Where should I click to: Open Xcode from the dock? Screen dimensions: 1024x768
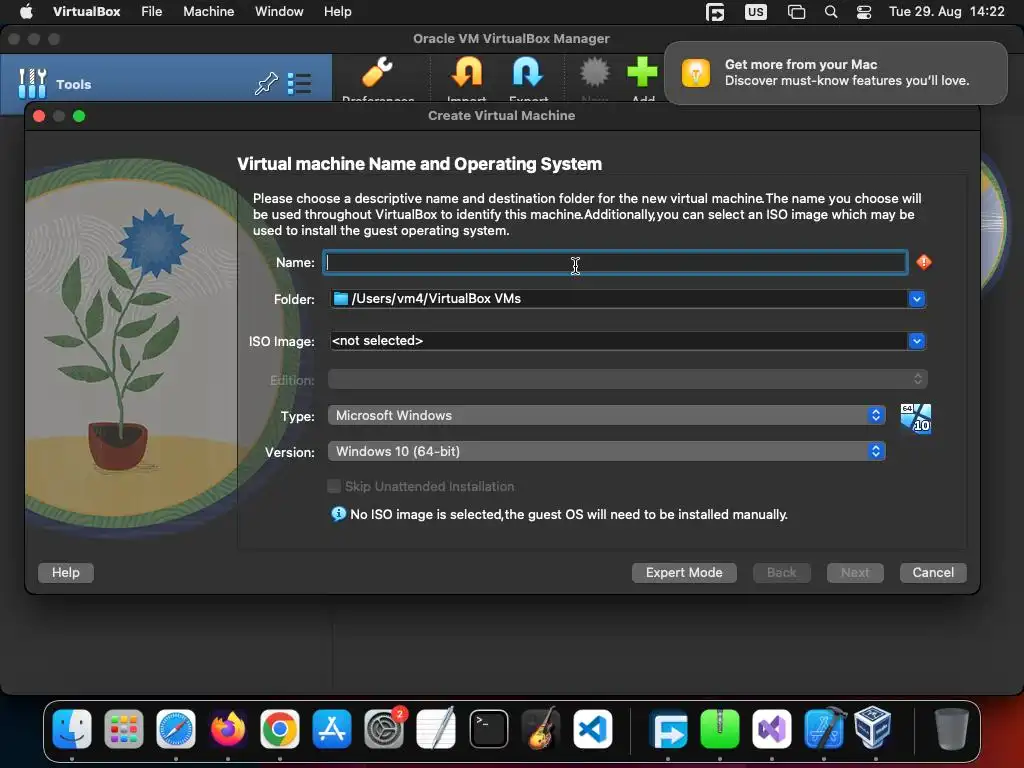pos(824,729)
